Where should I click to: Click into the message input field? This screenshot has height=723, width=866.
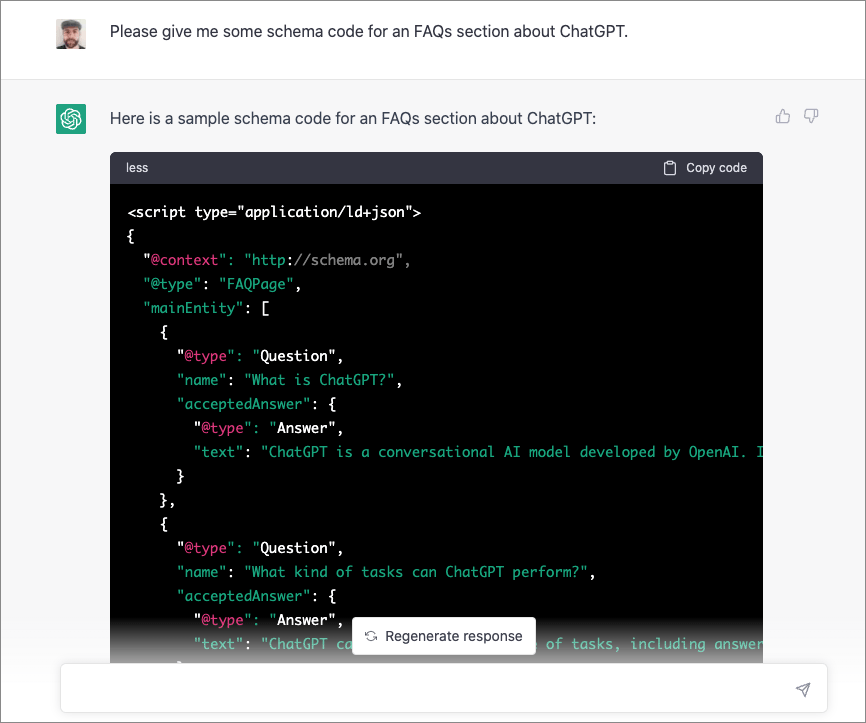click(x=444, y=688)
